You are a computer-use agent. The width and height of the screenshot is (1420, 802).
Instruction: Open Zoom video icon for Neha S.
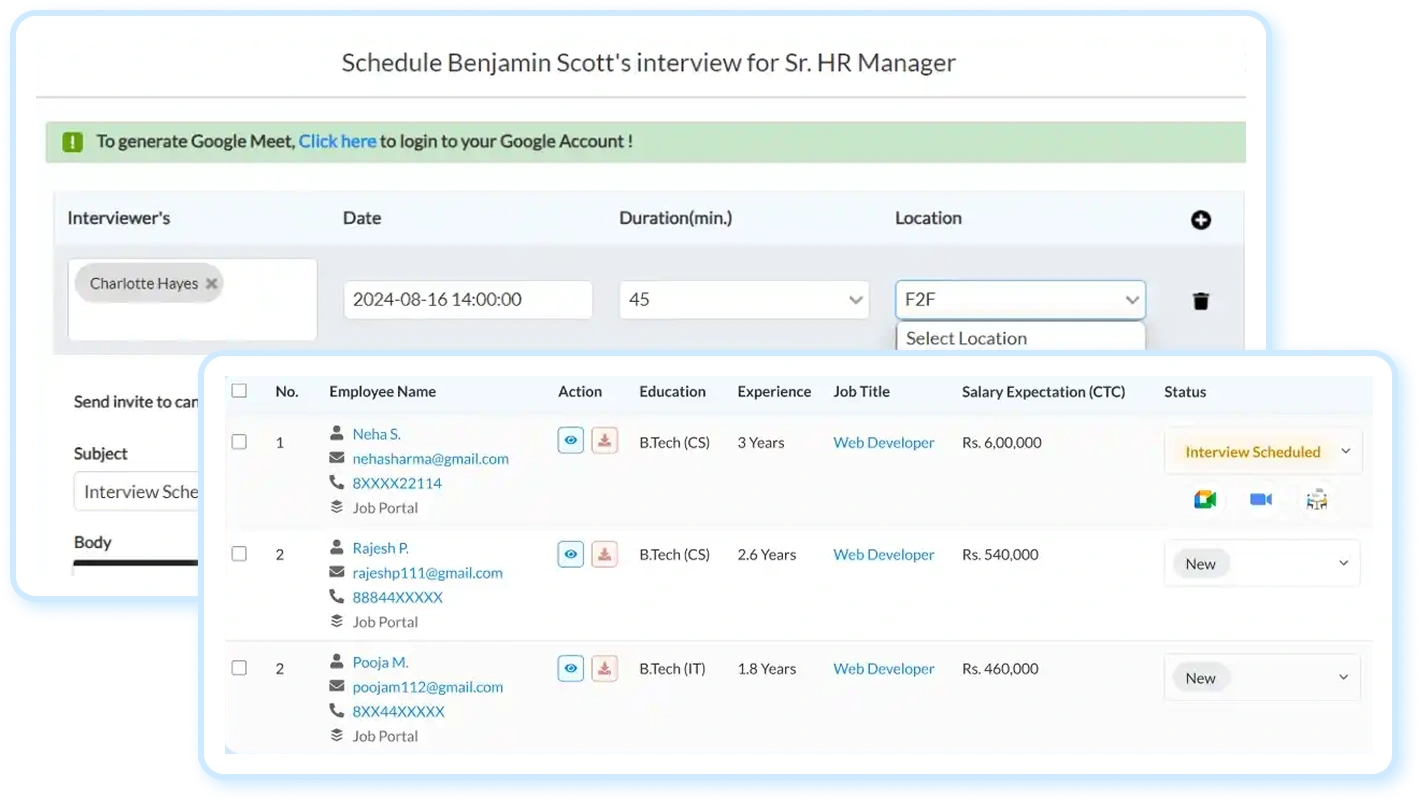tap(1261, 499)
